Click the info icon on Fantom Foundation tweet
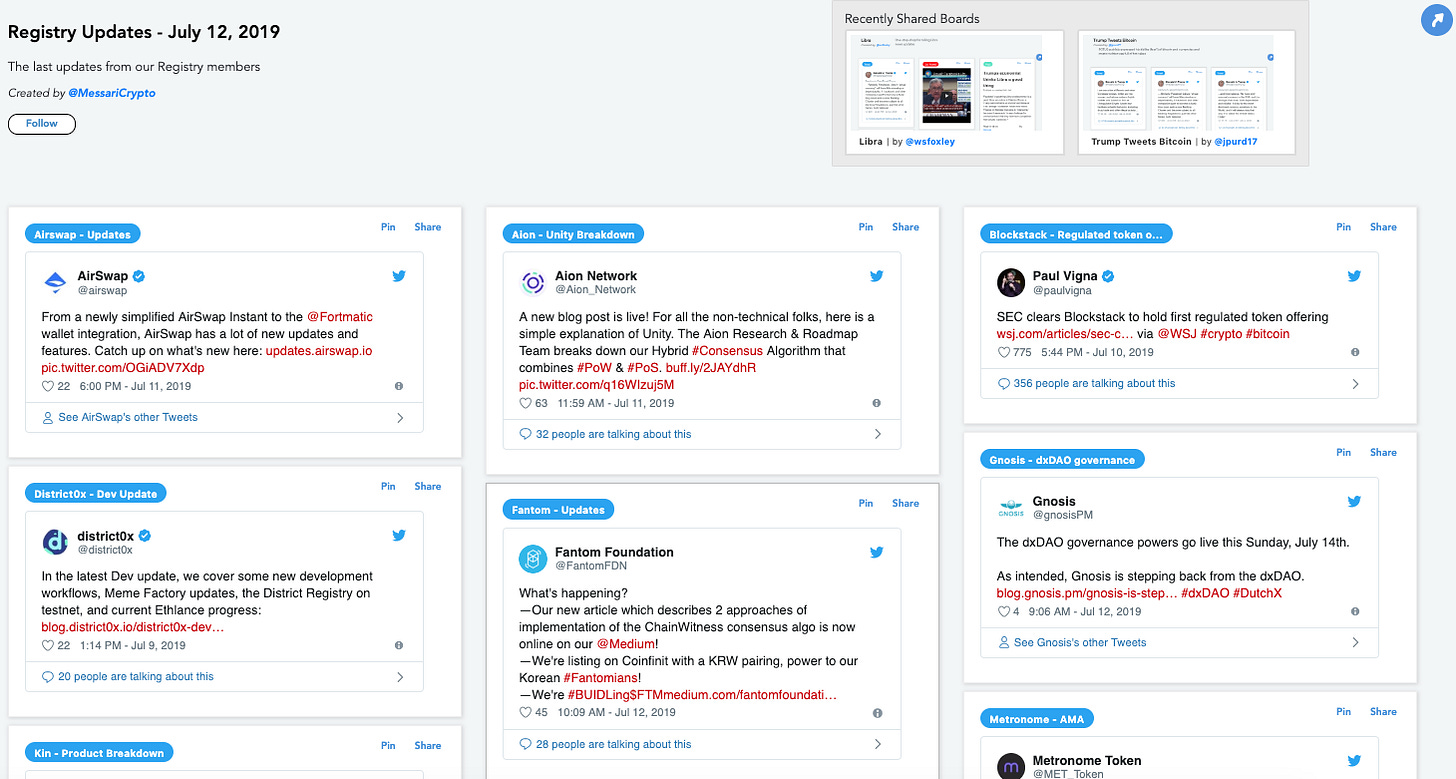This screenshot has width=1456, height=779. tap(877, 713)
